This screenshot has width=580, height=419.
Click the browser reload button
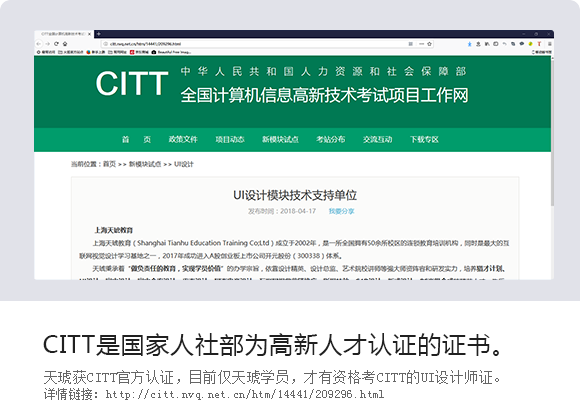(x=56, y=44)
